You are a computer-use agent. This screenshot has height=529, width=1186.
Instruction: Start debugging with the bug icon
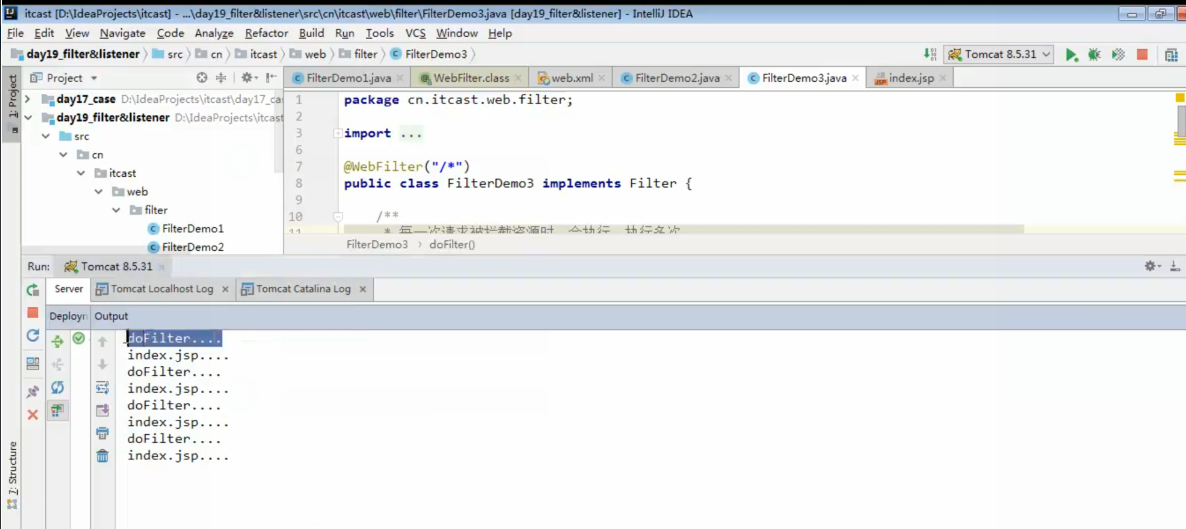[1094, 54]
